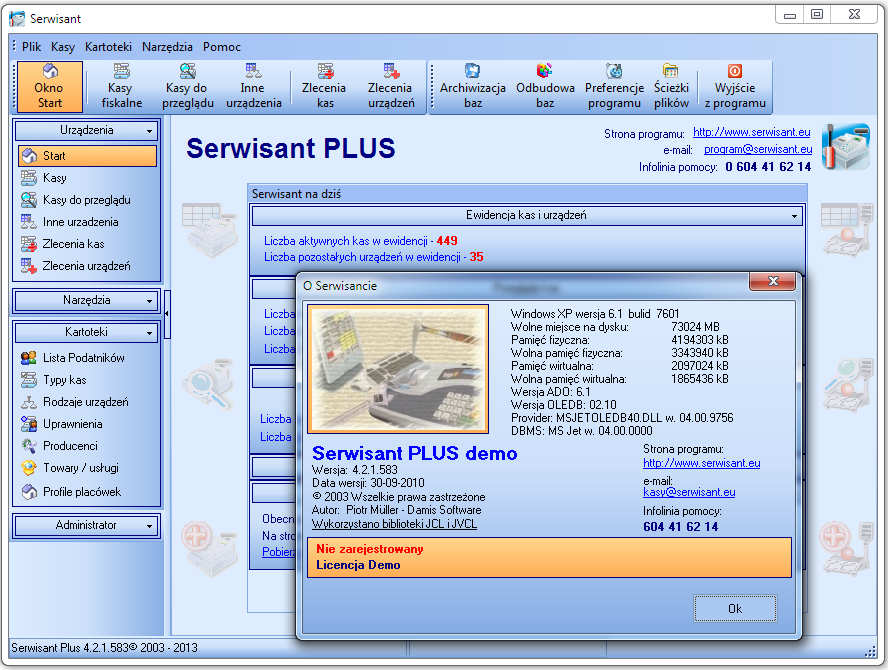Launch Odbudowa baz toolbar tool
Viewport: 888px width, 670px height.
click(545, 87)
